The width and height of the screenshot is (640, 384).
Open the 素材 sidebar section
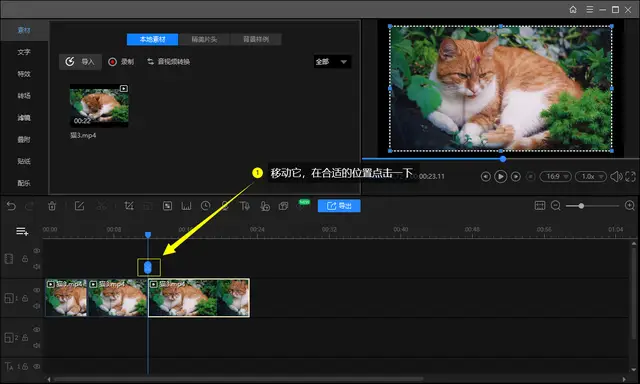pyautogui.click(x=24, y=30)
